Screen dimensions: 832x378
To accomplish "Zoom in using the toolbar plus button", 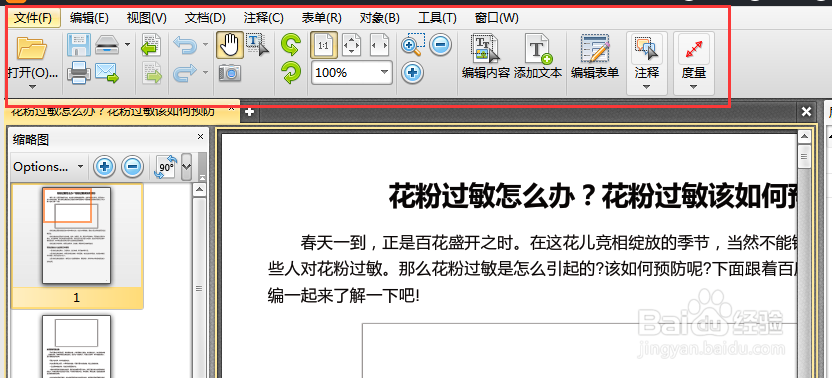I will click(412, 73).
